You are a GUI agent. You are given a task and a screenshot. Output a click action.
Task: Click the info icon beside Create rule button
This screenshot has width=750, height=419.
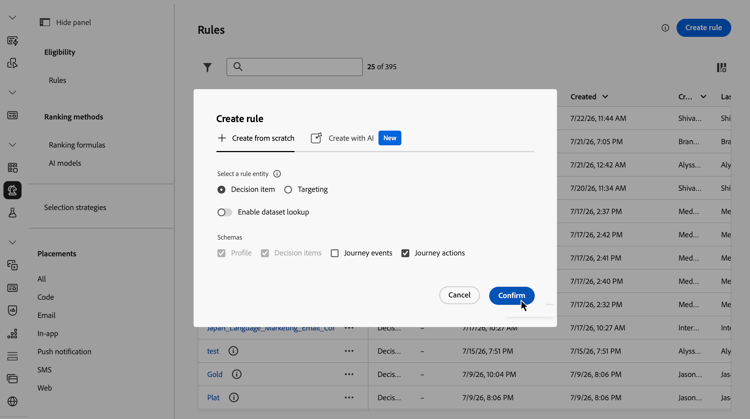coord(665,28)
